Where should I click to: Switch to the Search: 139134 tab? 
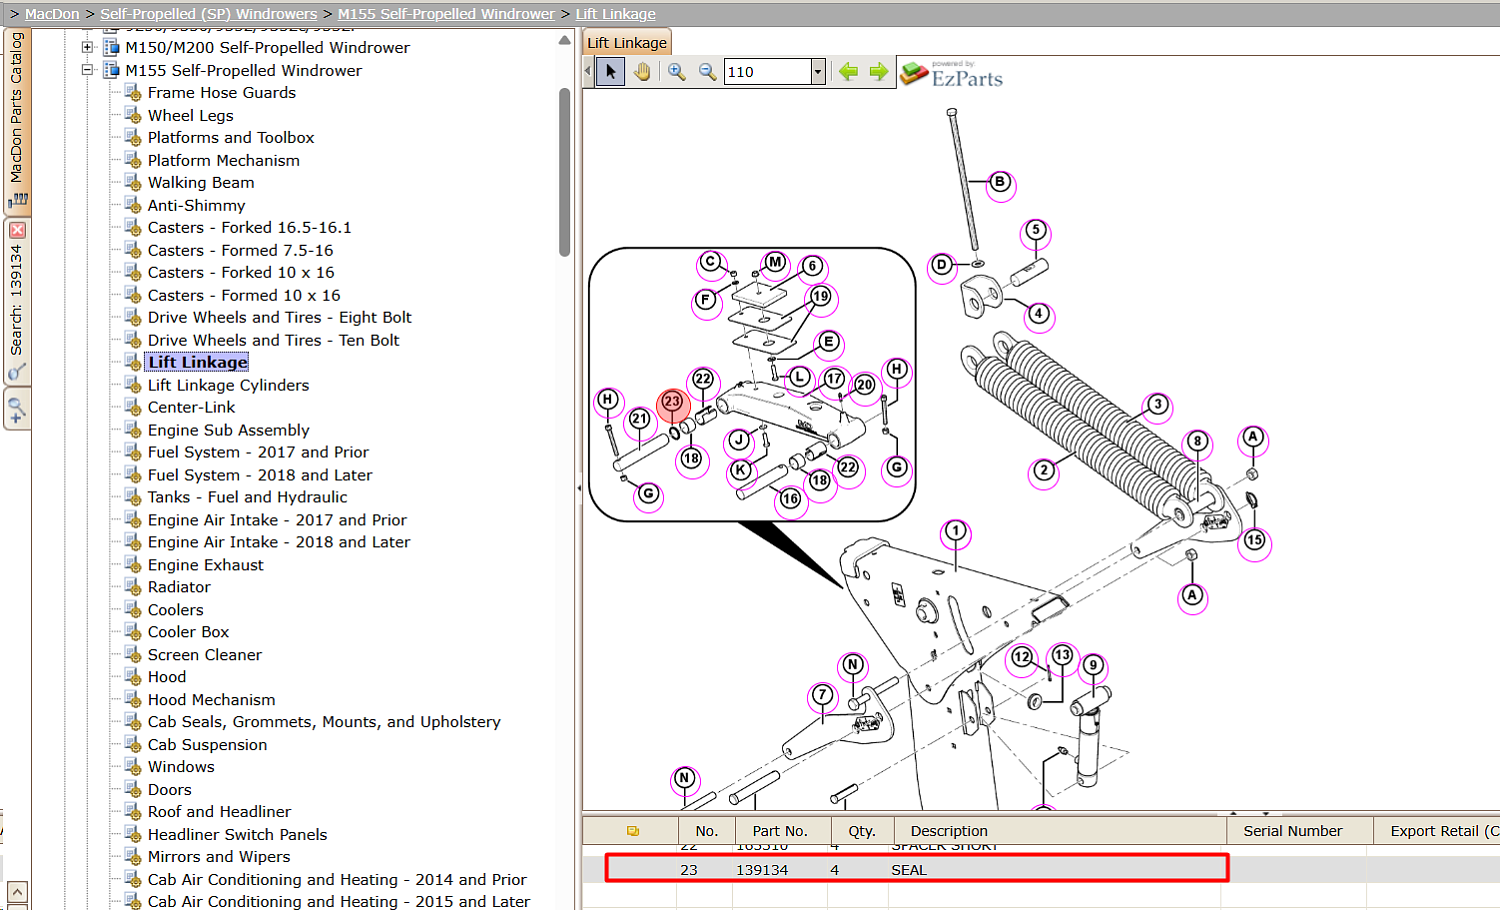[17, 300]
